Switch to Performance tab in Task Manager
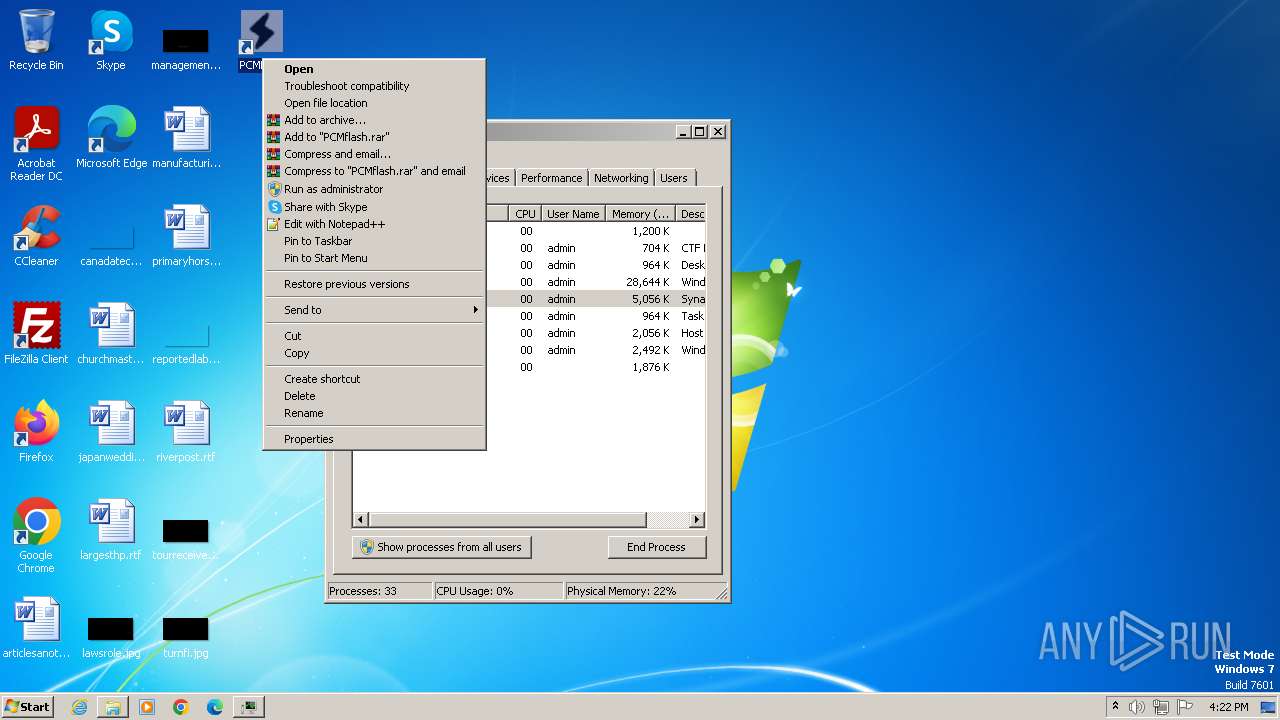Screen dimensions: 1280x720 click(551, 178)
